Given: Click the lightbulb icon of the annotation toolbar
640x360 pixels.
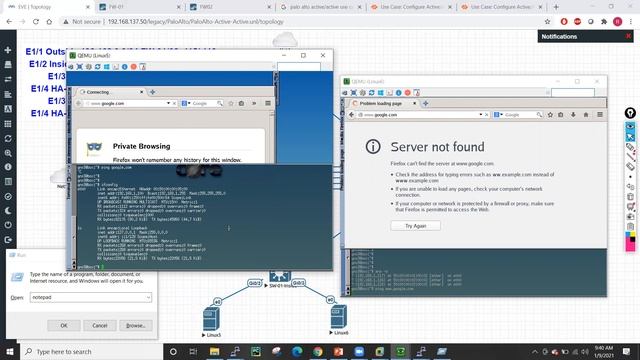Looking at the screenshot, I should coord(630,113).
